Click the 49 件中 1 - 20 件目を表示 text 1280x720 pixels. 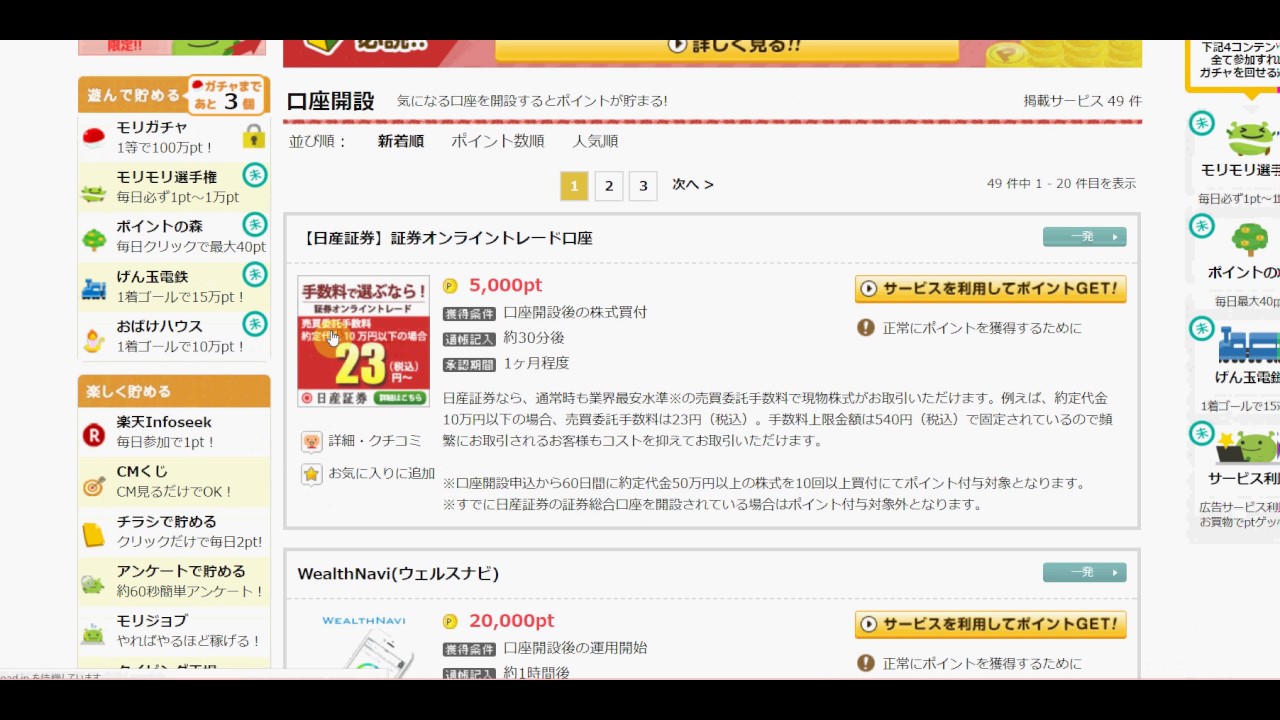coord(1061,184)
